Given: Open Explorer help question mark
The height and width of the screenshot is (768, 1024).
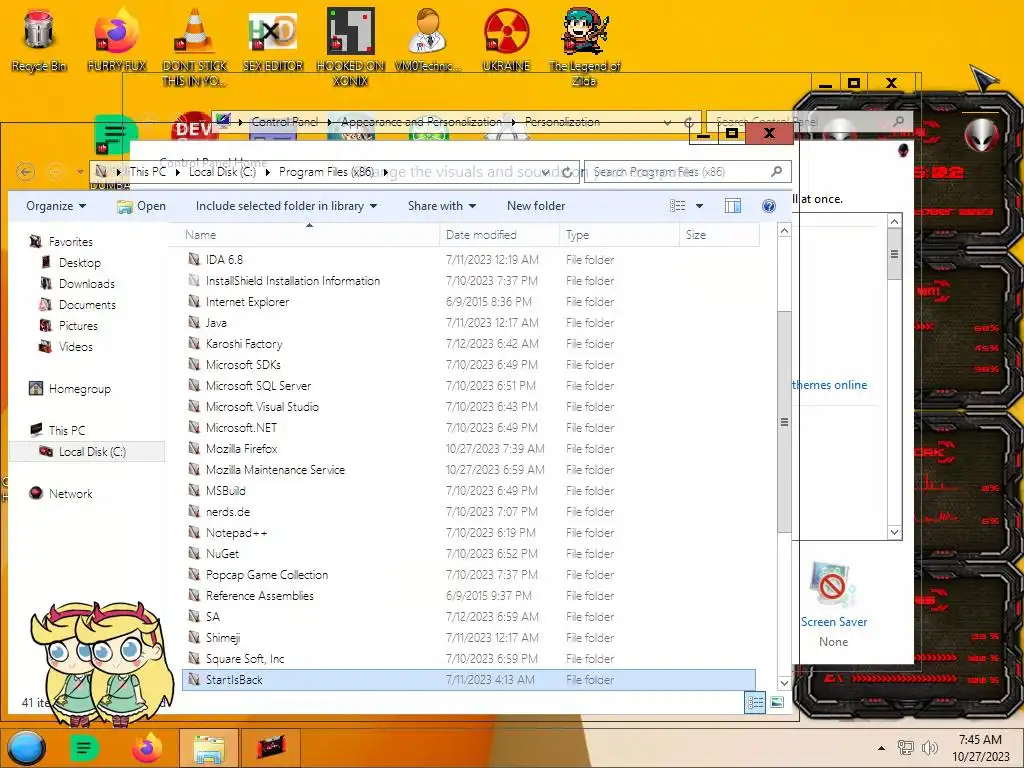Looking at the screenshot, I should point(769,206).
